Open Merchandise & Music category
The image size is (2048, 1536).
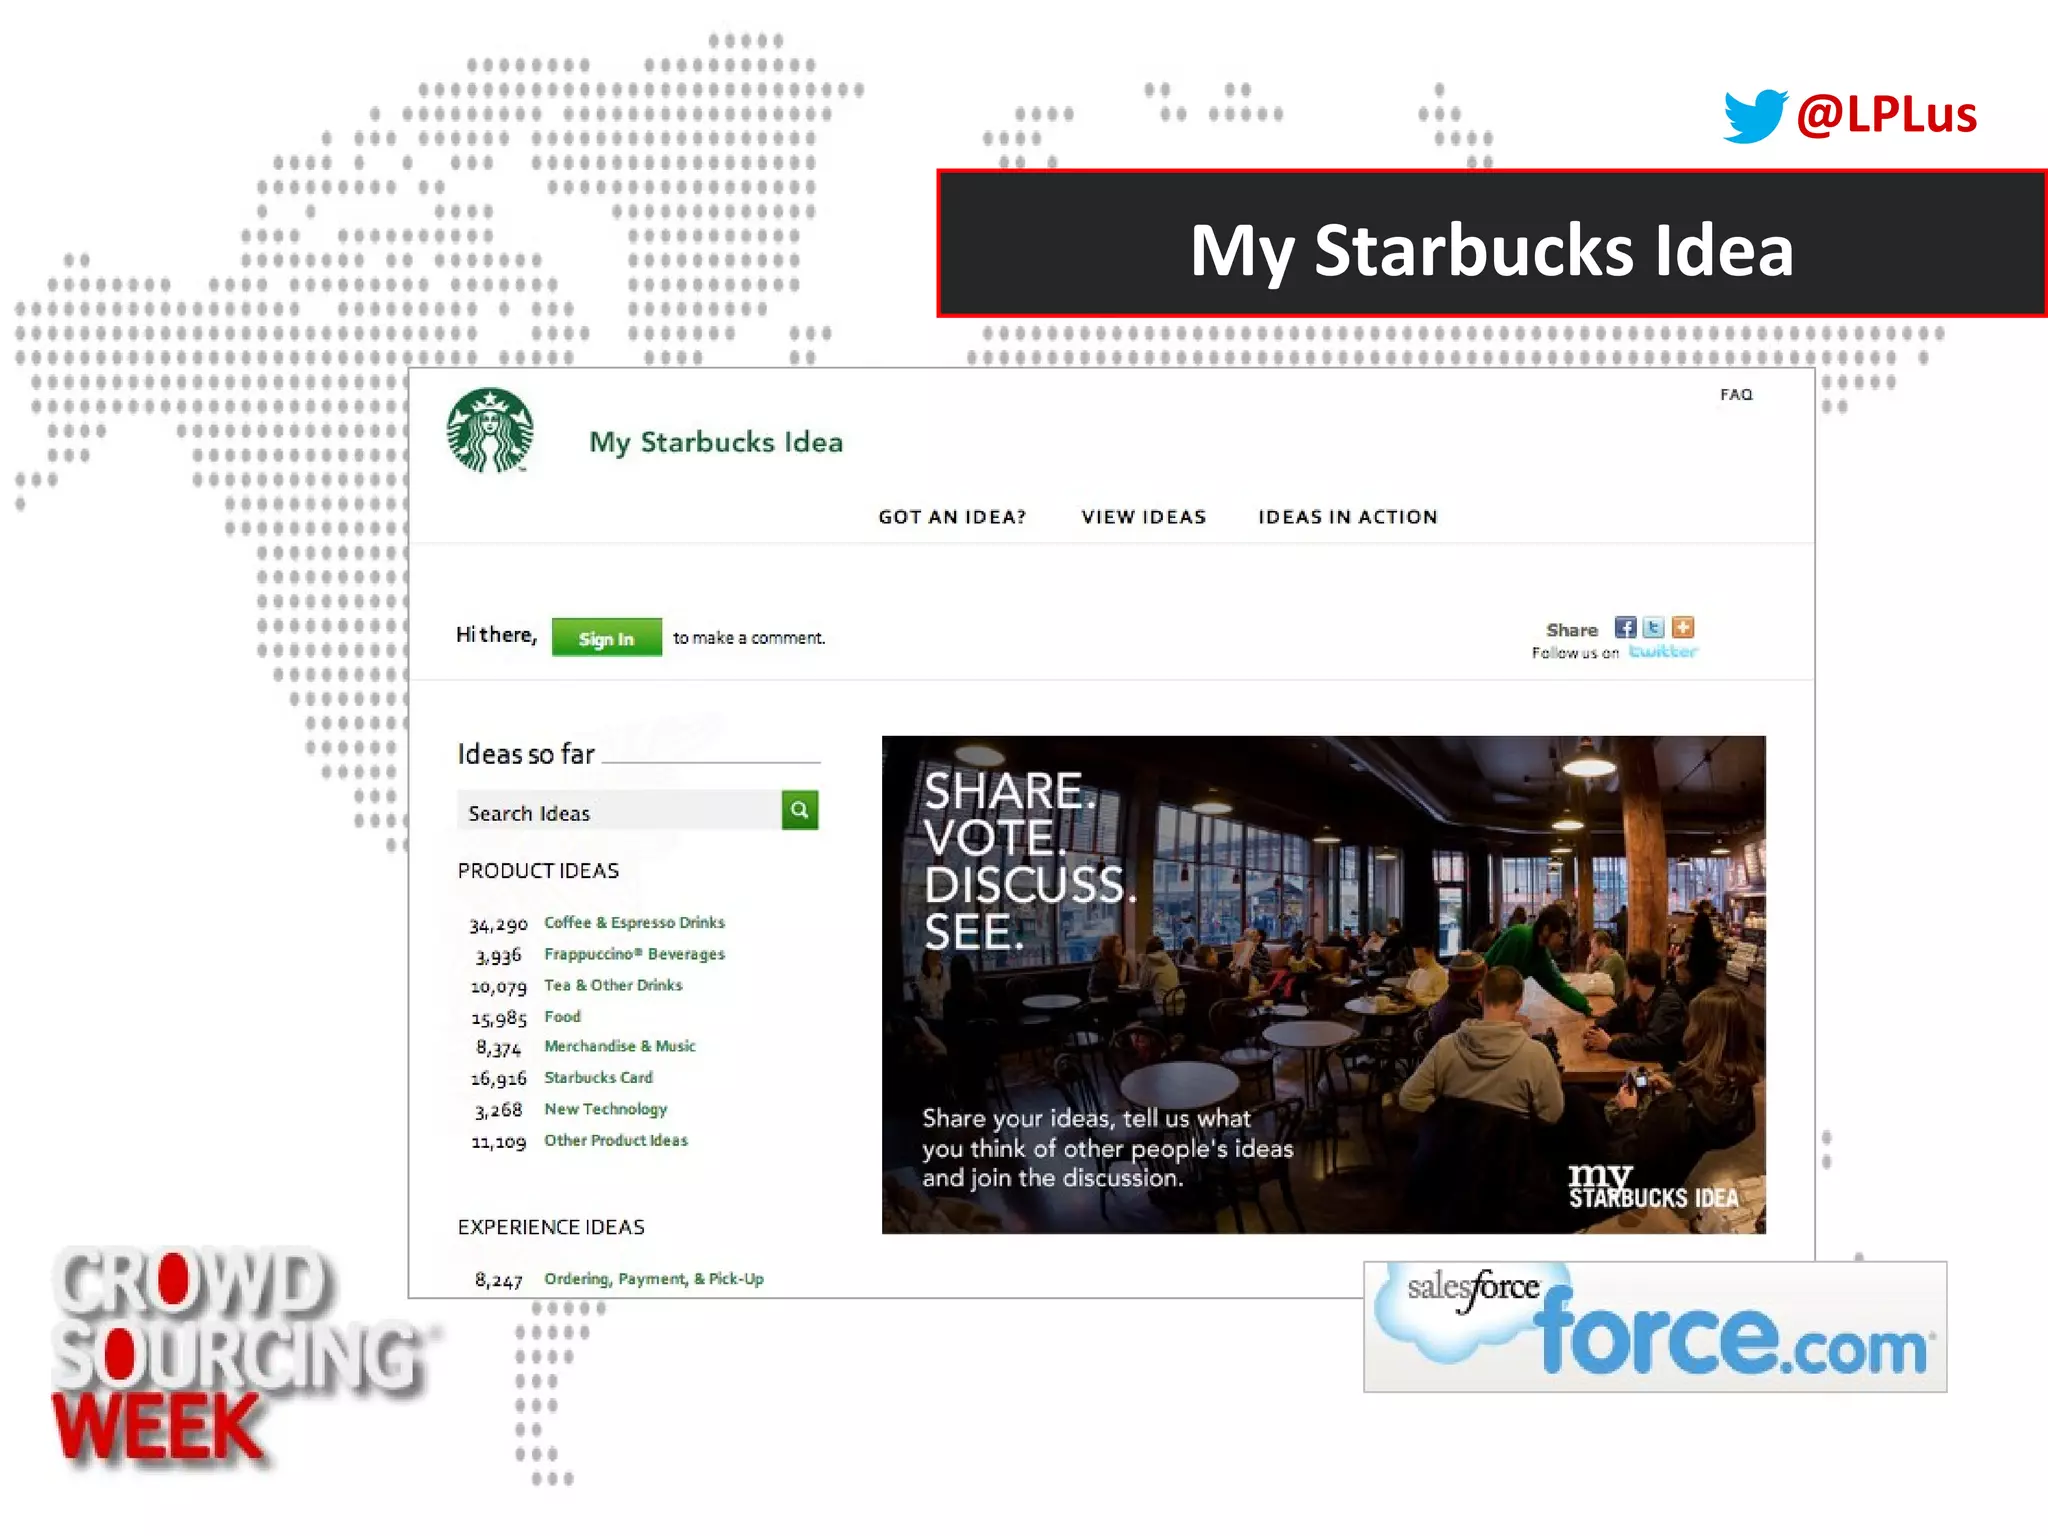[620, 1046]
